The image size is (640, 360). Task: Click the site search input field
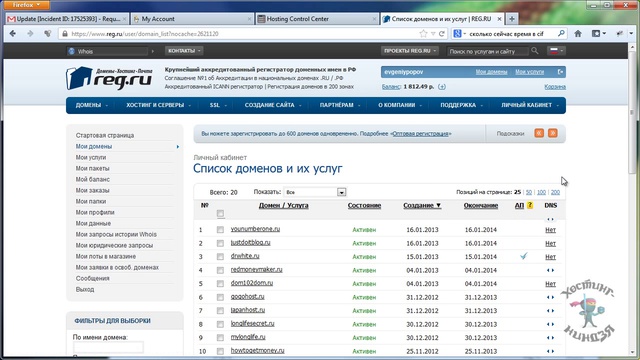(x=488, y=51)
